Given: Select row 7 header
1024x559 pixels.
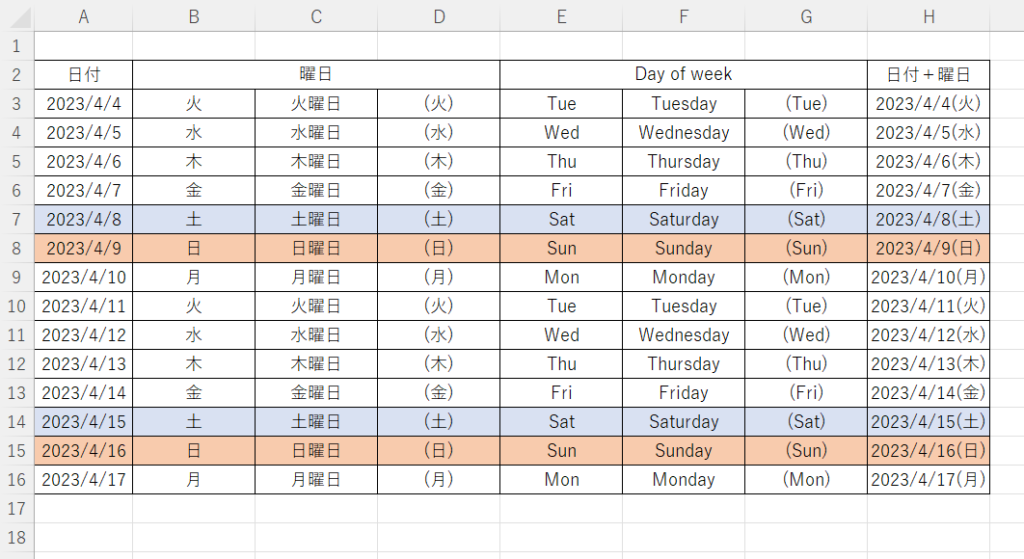Looking at the screenshot, I should pos(16,219).
